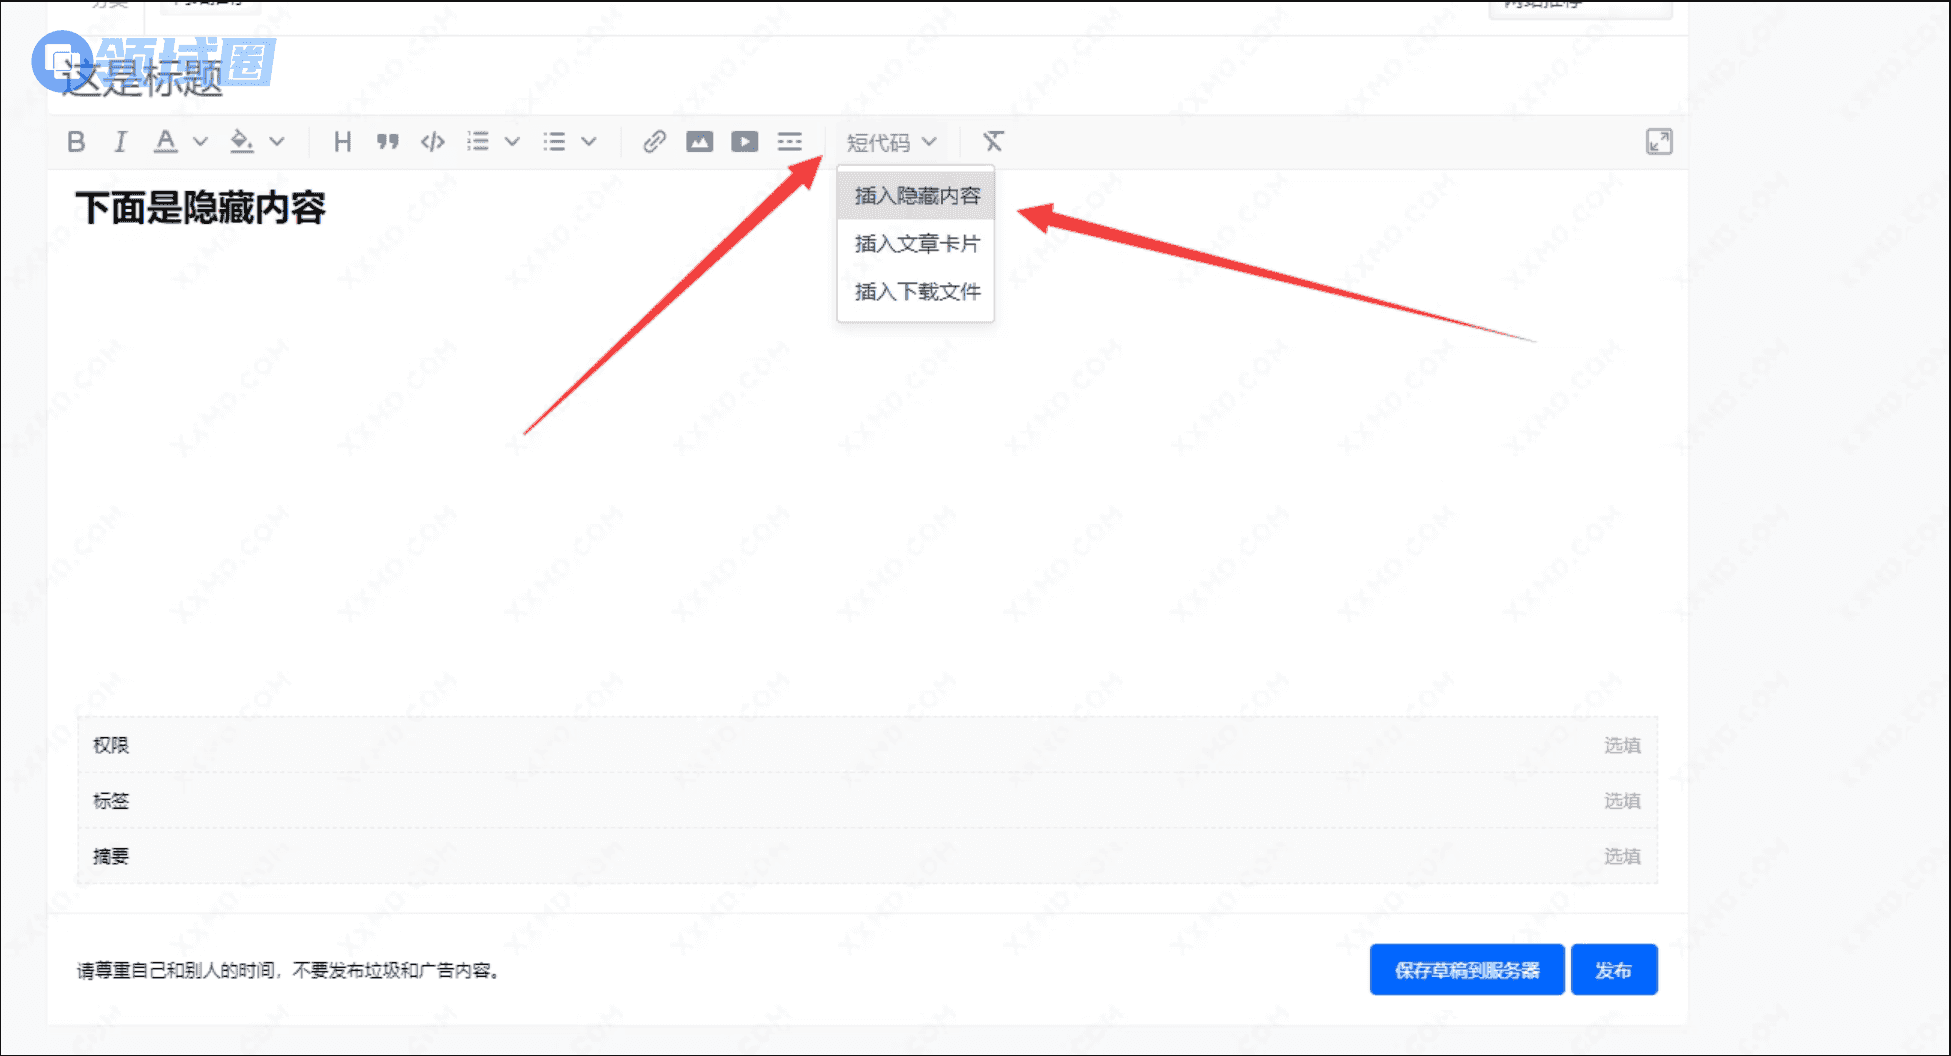This screenshot has width=1951, height=1056.
Task: Insert a video using the play icon
Action: pyautogui.click(x=744, y=142)
